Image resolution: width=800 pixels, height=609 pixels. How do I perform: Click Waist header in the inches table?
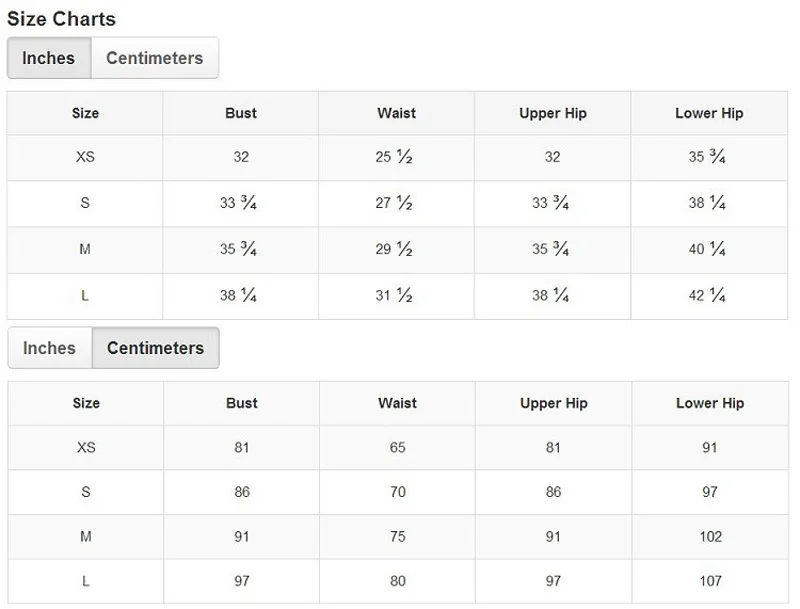pyautogui.click(x=396, y=113)
